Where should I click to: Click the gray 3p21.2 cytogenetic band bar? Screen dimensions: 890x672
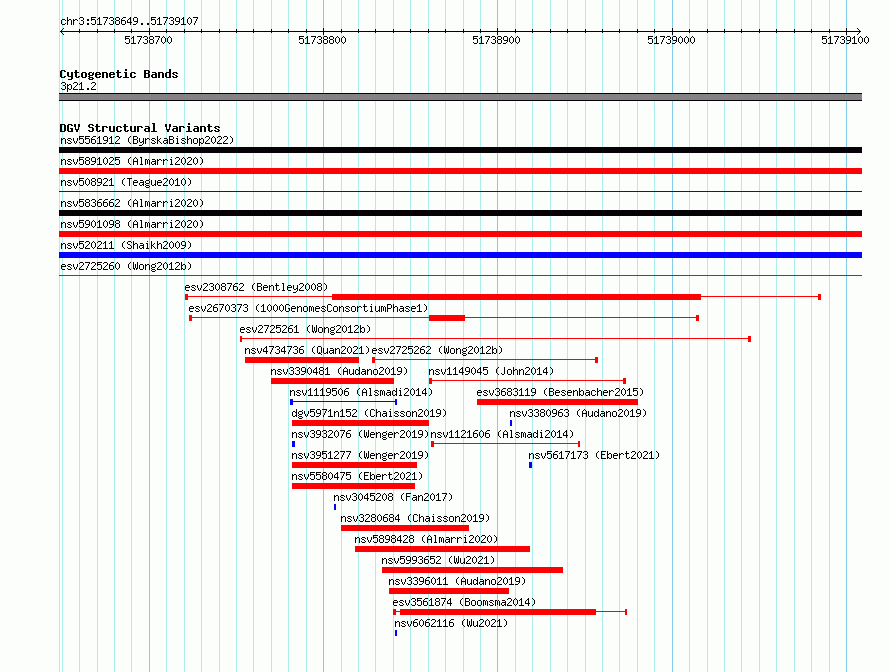click(460, 97)
